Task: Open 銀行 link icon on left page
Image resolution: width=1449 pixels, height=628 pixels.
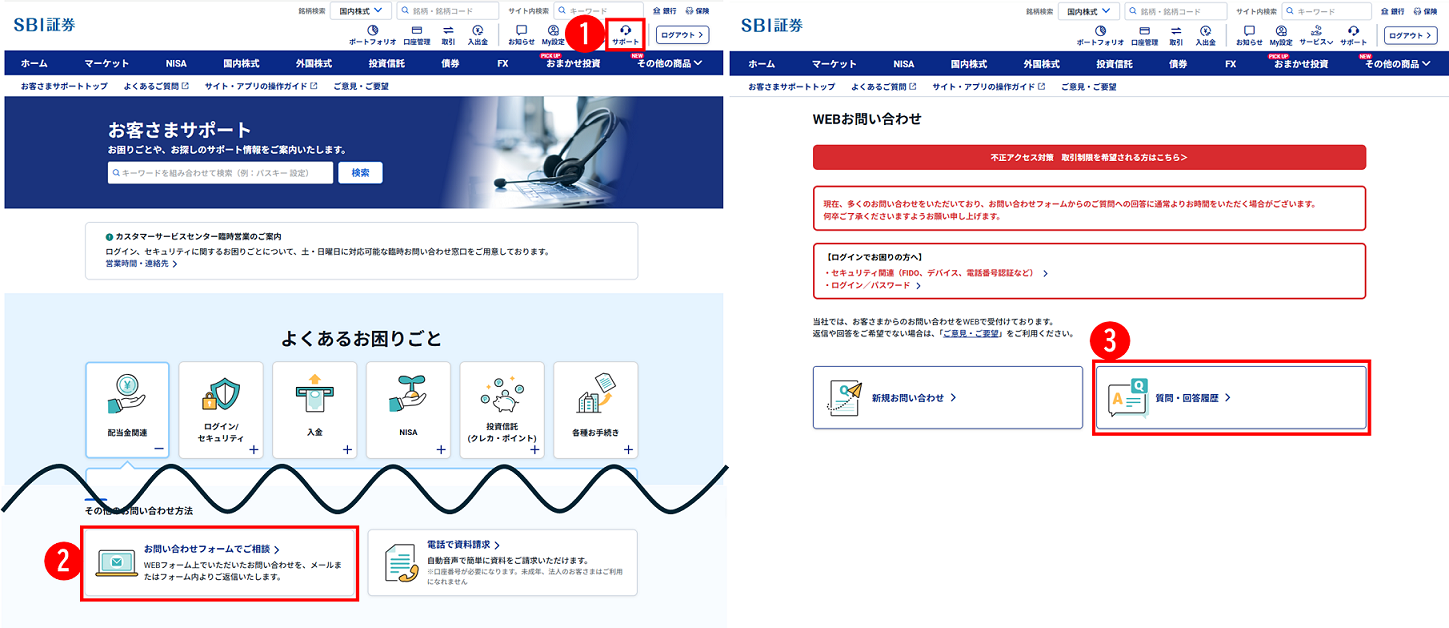Action: pyautogui.click(x=664, y=11)
